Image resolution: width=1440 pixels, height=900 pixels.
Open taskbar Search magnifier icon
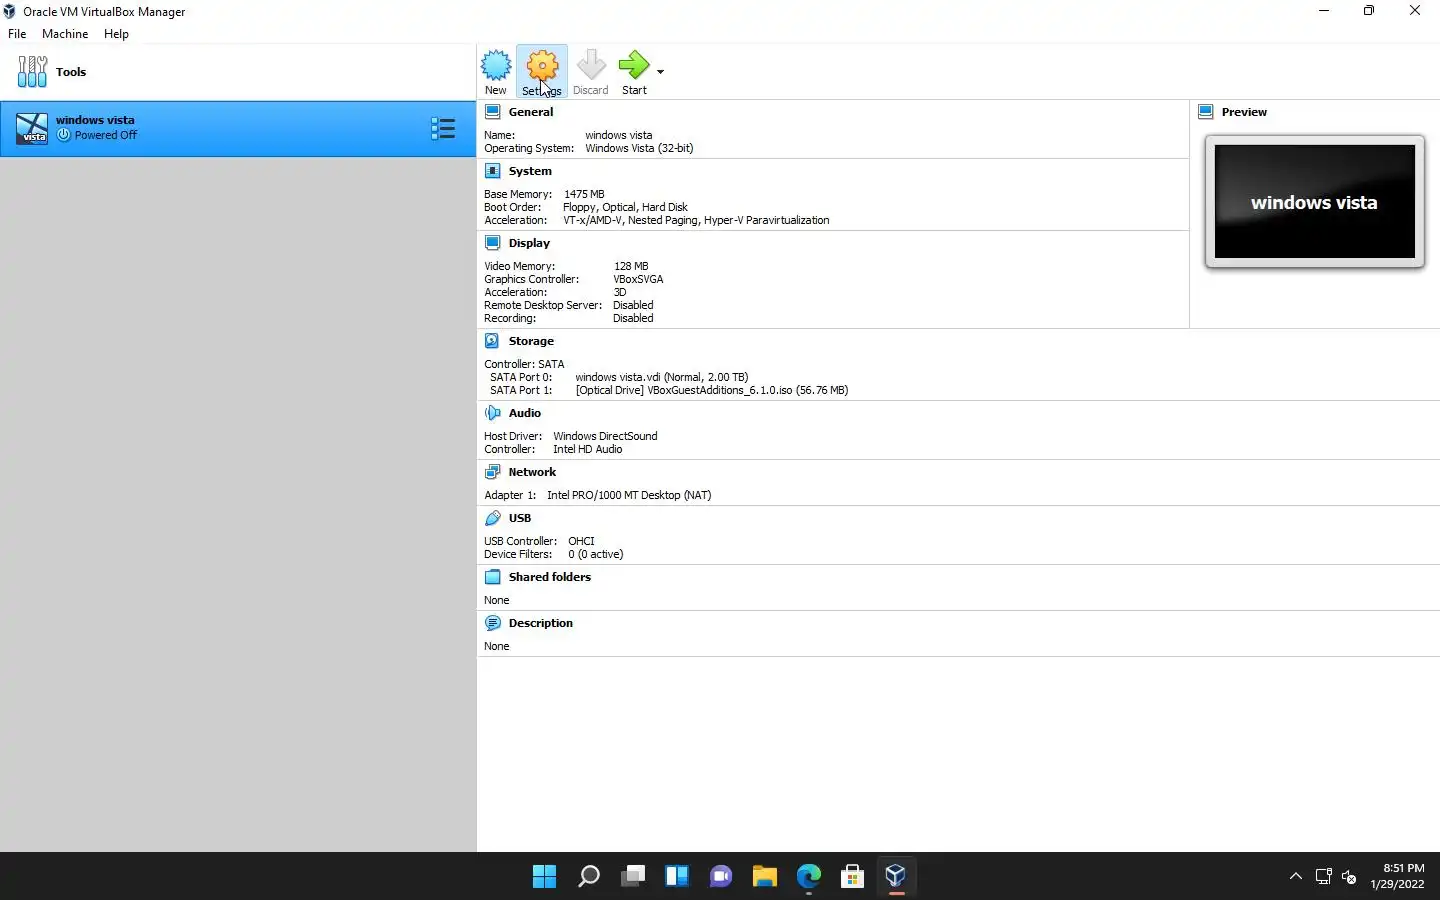[x=589, y=876]
